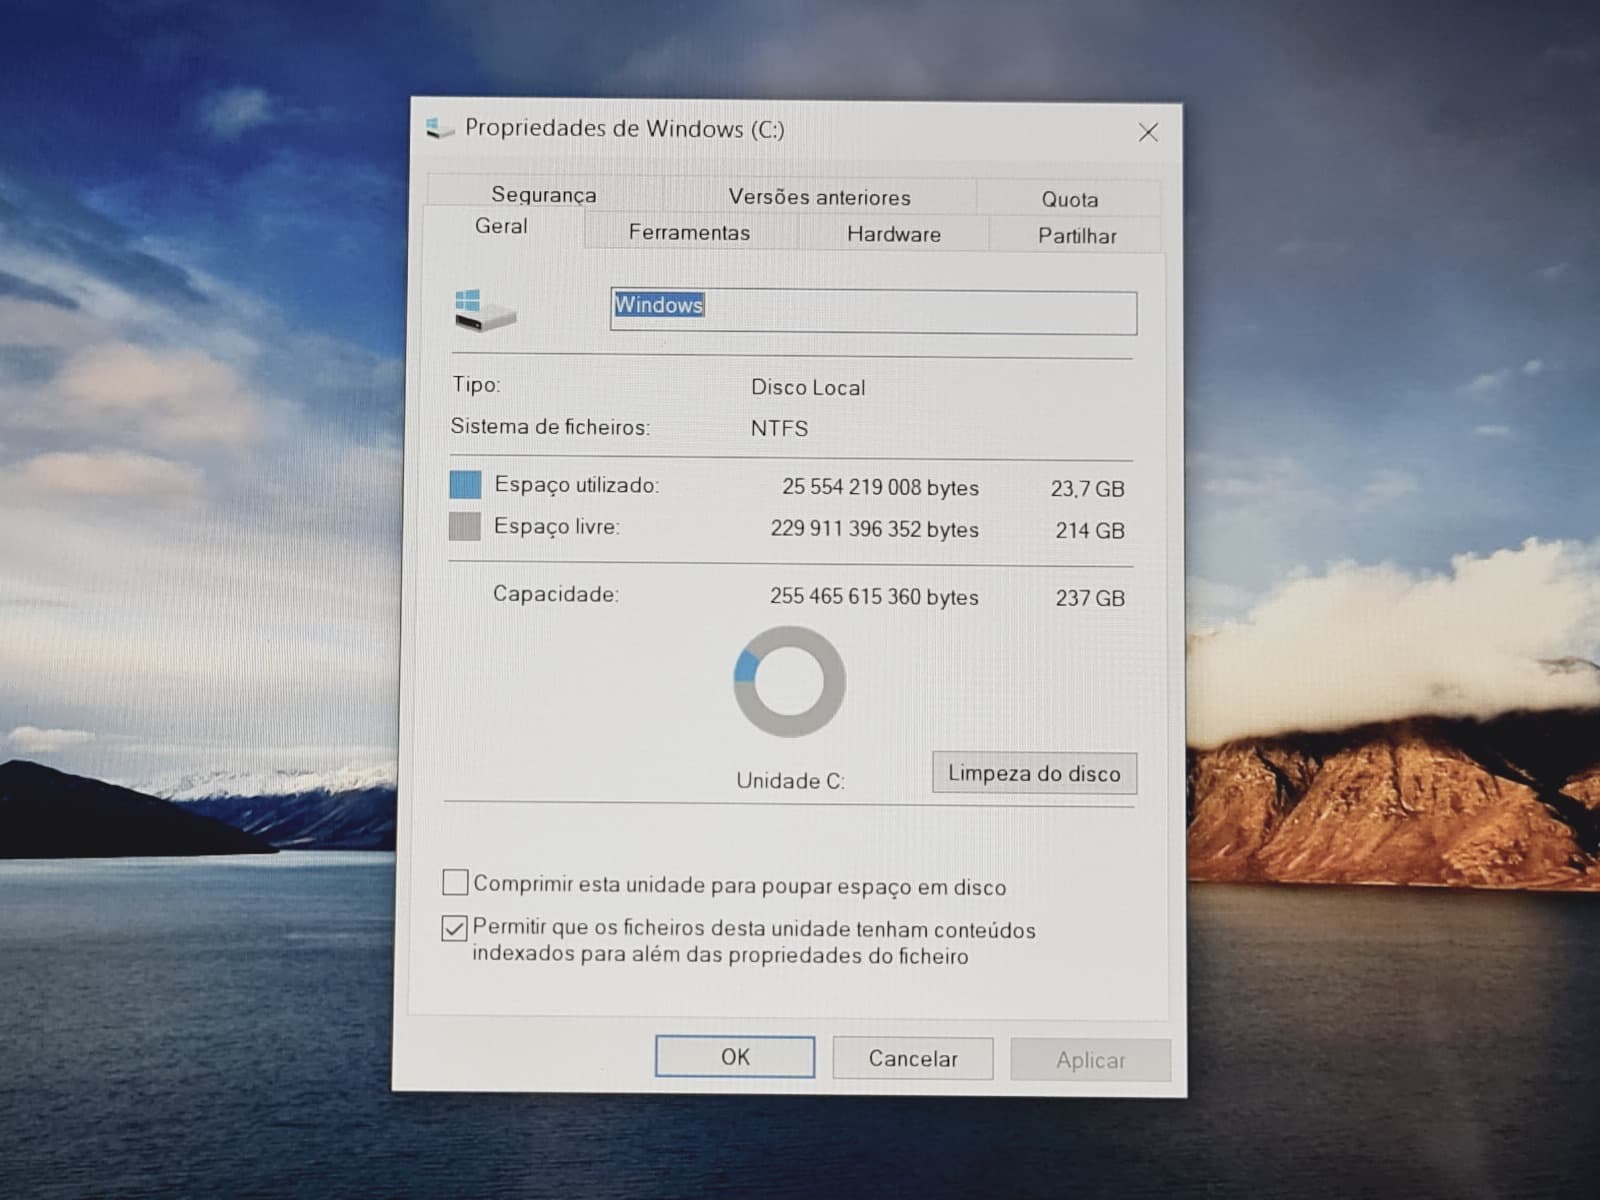Viewport: 1600px width, 1200px height.
Task: Uncheck the file content indexing checkbox
Action: pyautogui.click(x=454, y=928)
